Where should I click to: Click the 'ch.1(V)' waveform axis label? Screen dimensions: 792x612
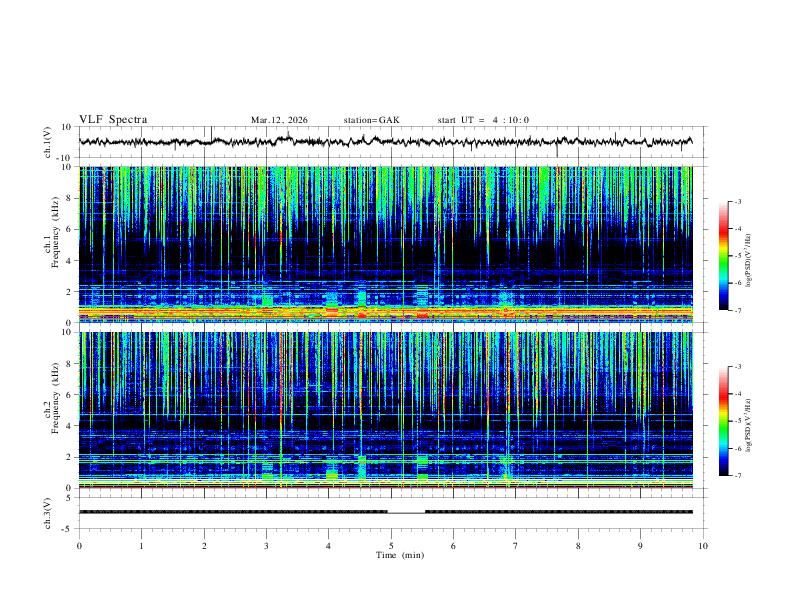(x=48, y=142)
